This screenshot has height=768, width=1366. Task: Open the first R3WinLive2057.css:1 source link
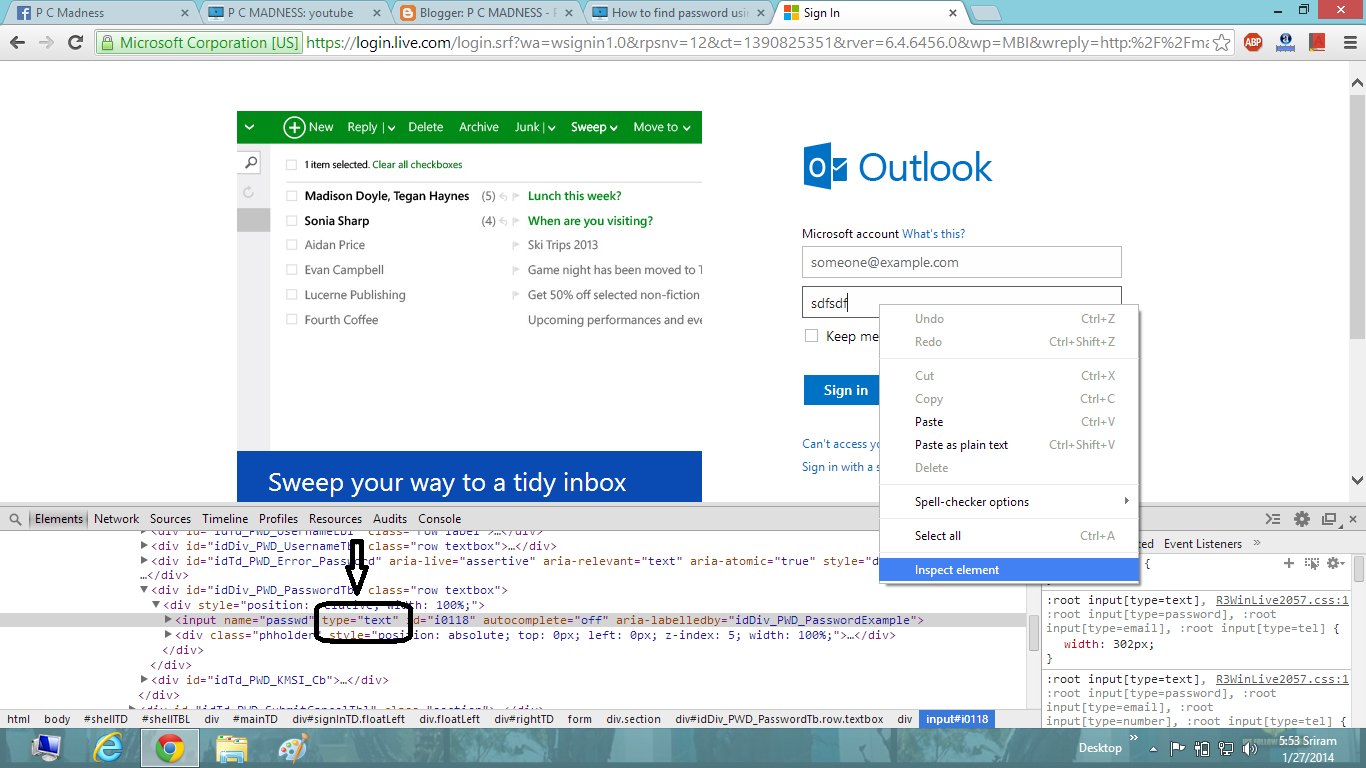(x=1282, y=601)
